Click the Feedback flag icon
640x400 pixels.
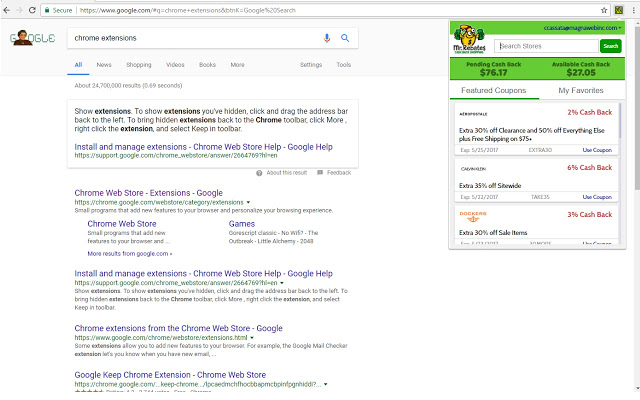pyautogui.click(x=320, y=173)
